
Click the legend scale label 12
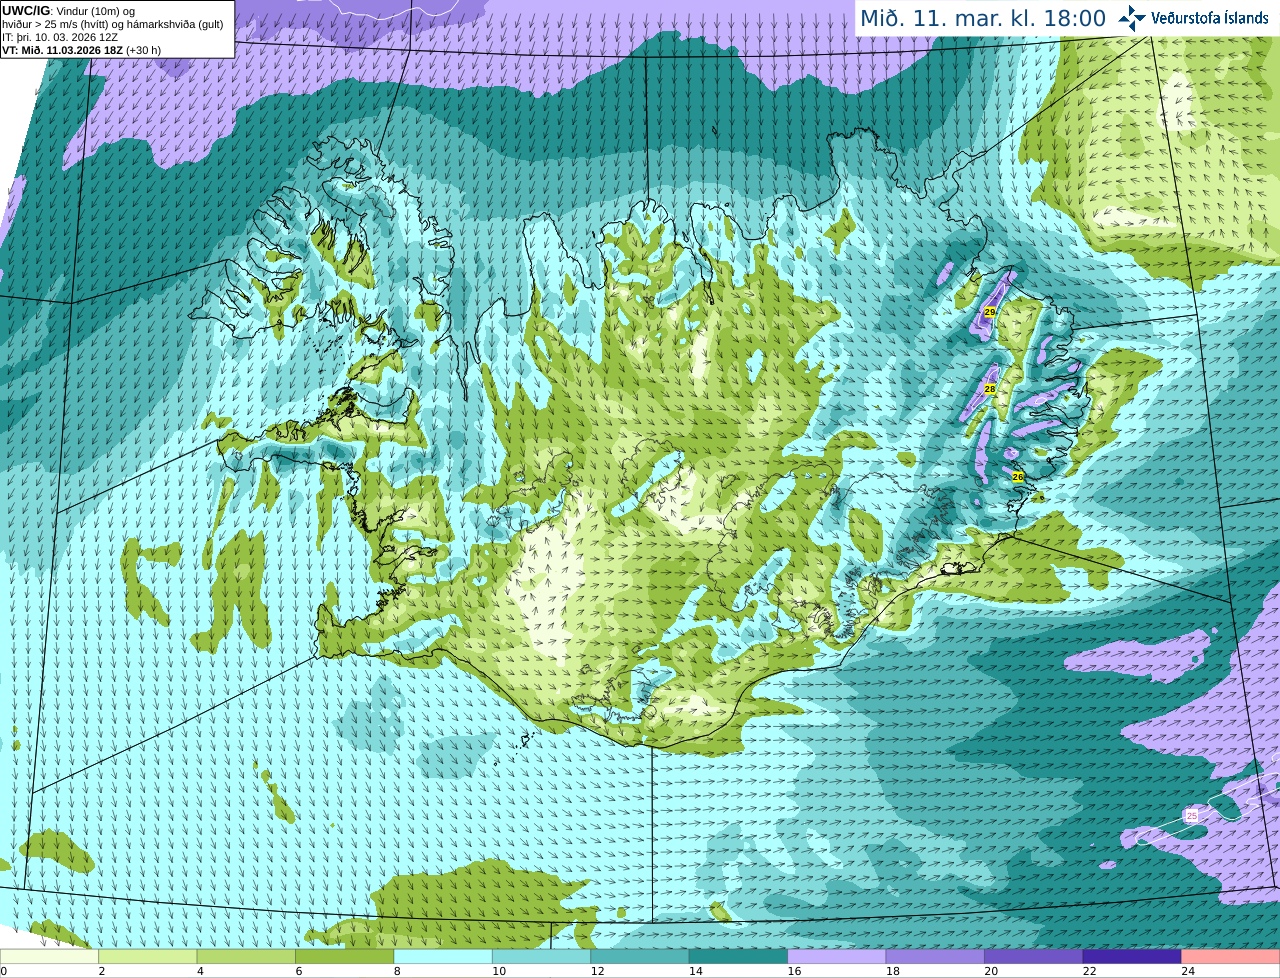(598, 971)
